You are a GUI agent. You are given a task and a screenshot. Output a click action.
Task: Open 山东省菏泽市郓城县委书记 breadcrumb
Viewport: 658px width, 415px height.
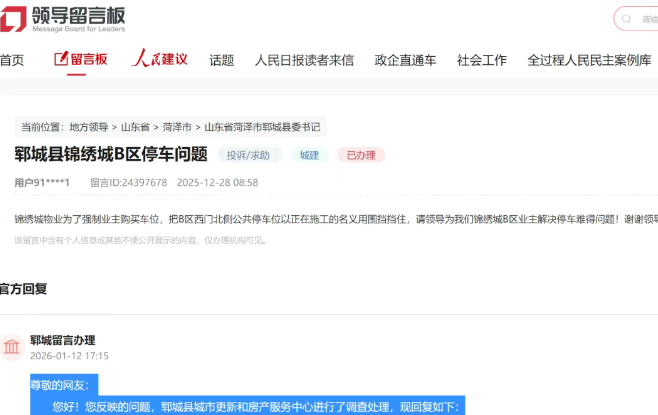[x=263, y=127]
